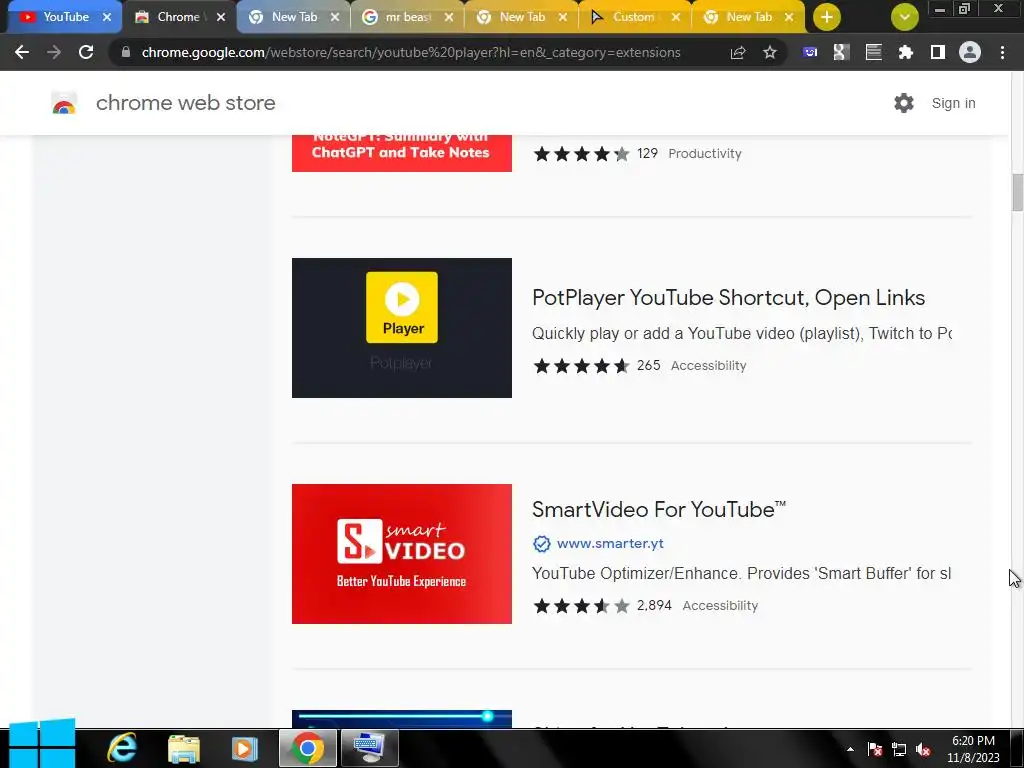Screen dimensions: 1024x768
Task: Open a new tab with plus button
Action: coord(827,17)
